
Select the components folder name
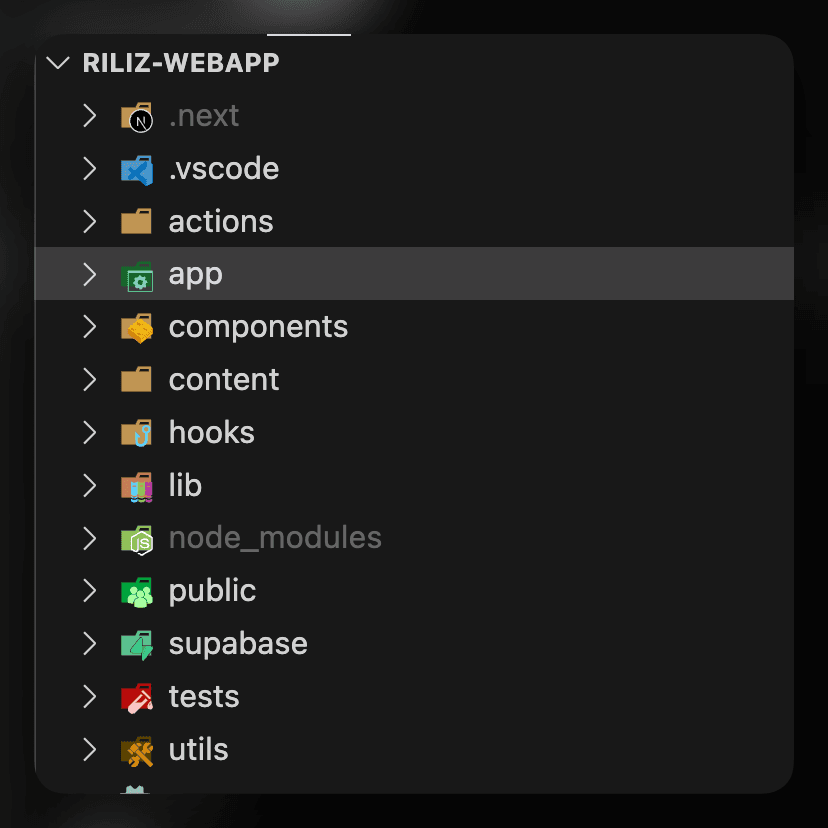click(x=258, y=327)
